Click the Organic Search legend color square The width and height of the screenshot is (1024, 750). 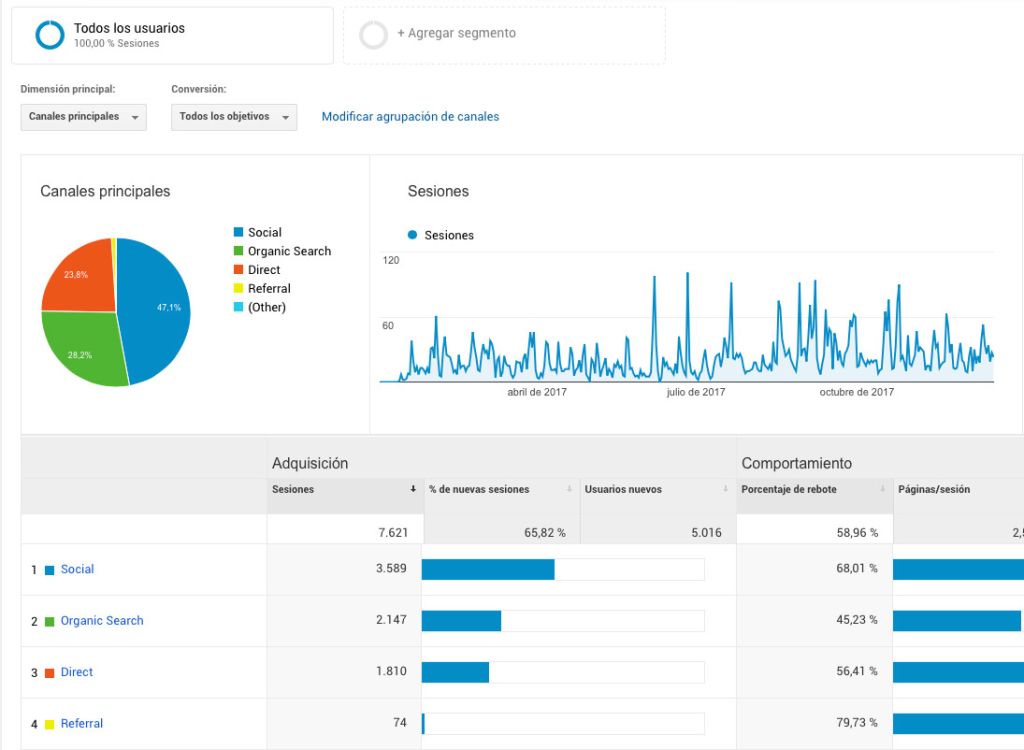click(238, 251)
